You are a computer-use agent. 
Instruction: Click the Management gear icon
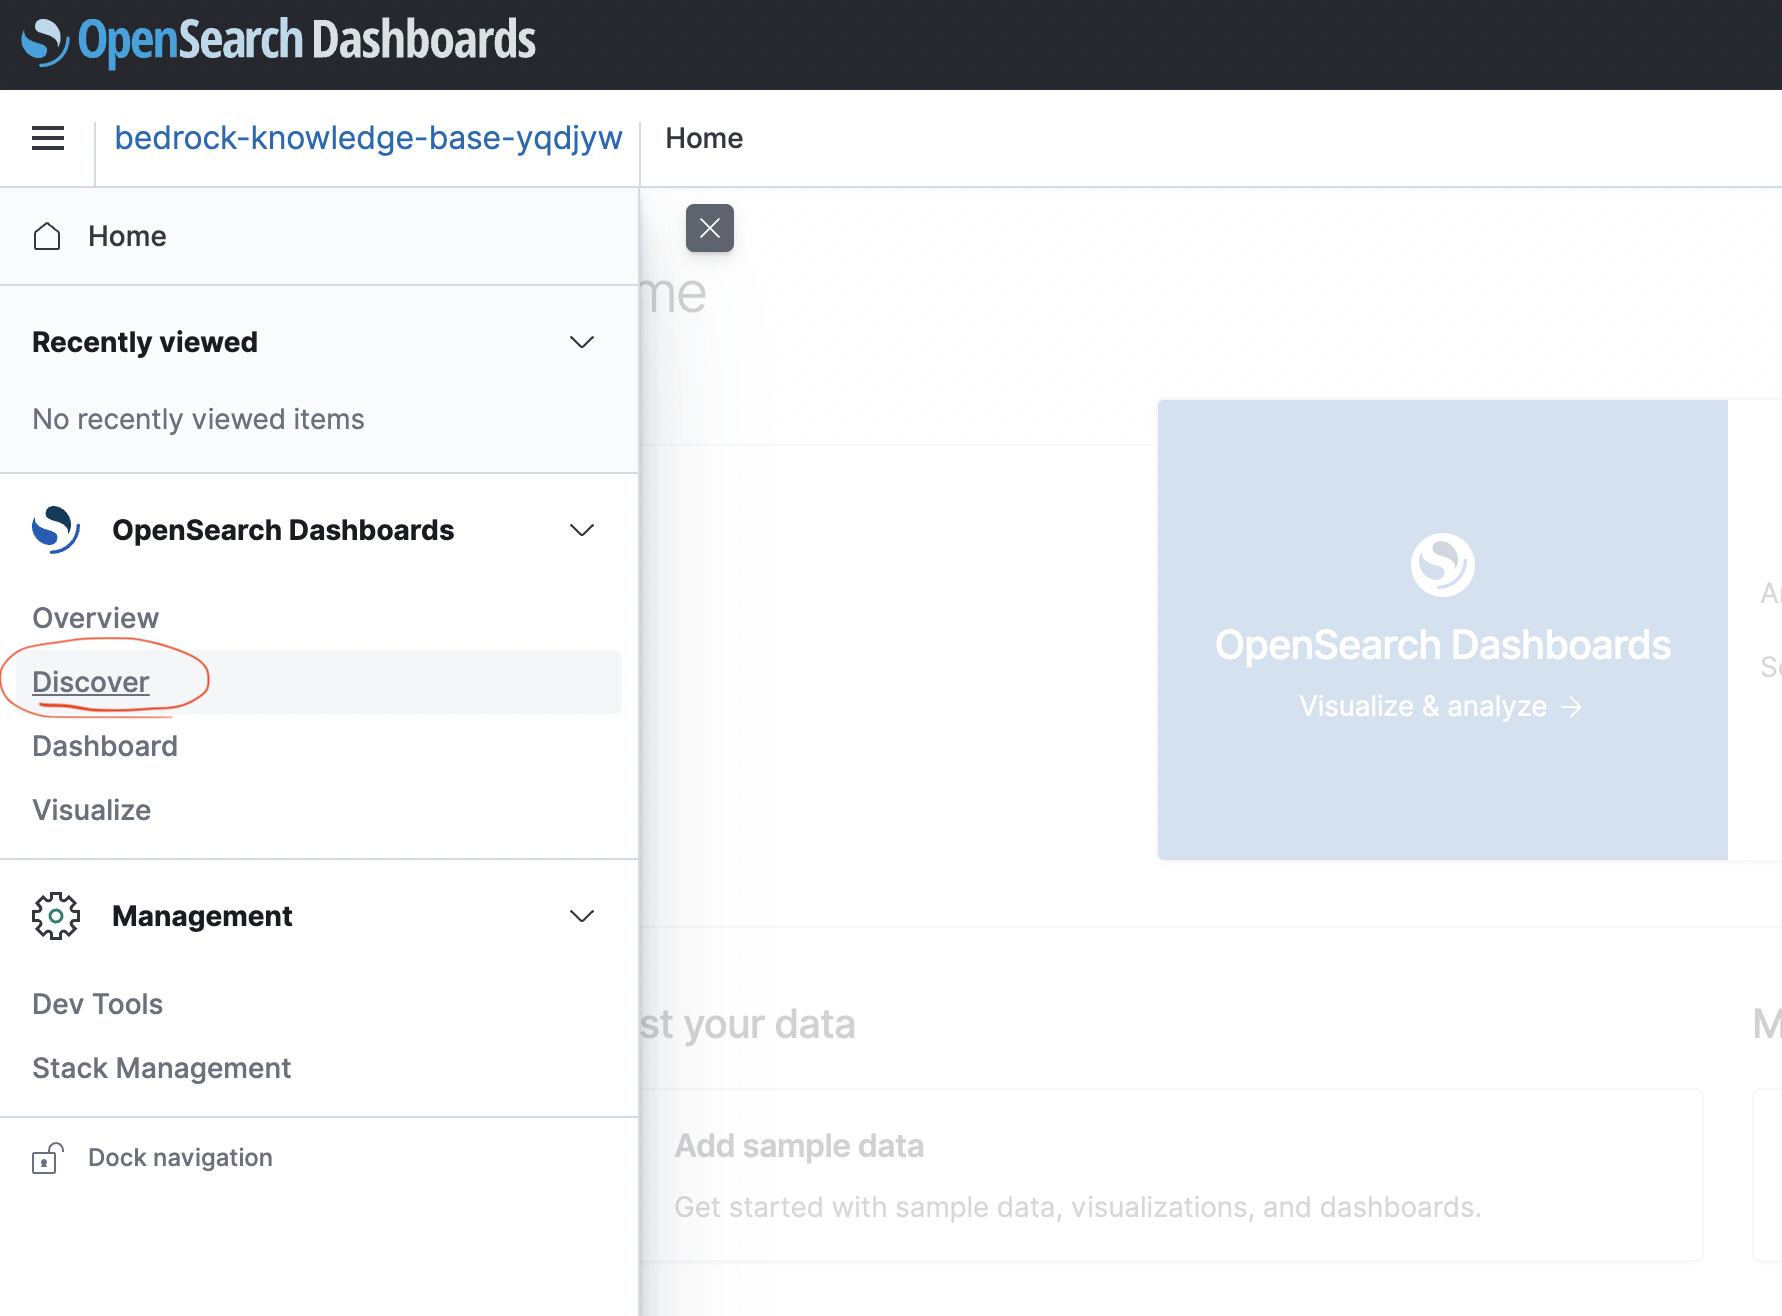(56, 916)
